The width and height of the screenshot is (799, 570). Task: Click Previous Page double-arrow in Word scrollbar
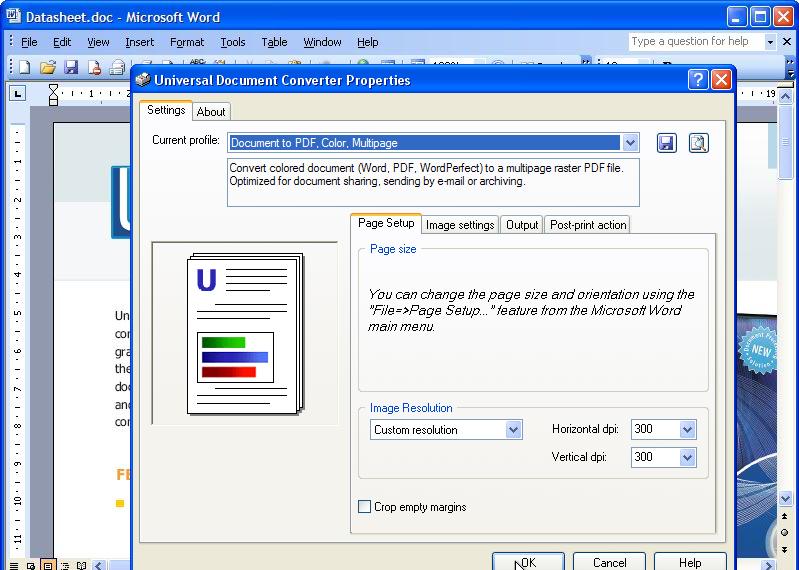(785, 517)
